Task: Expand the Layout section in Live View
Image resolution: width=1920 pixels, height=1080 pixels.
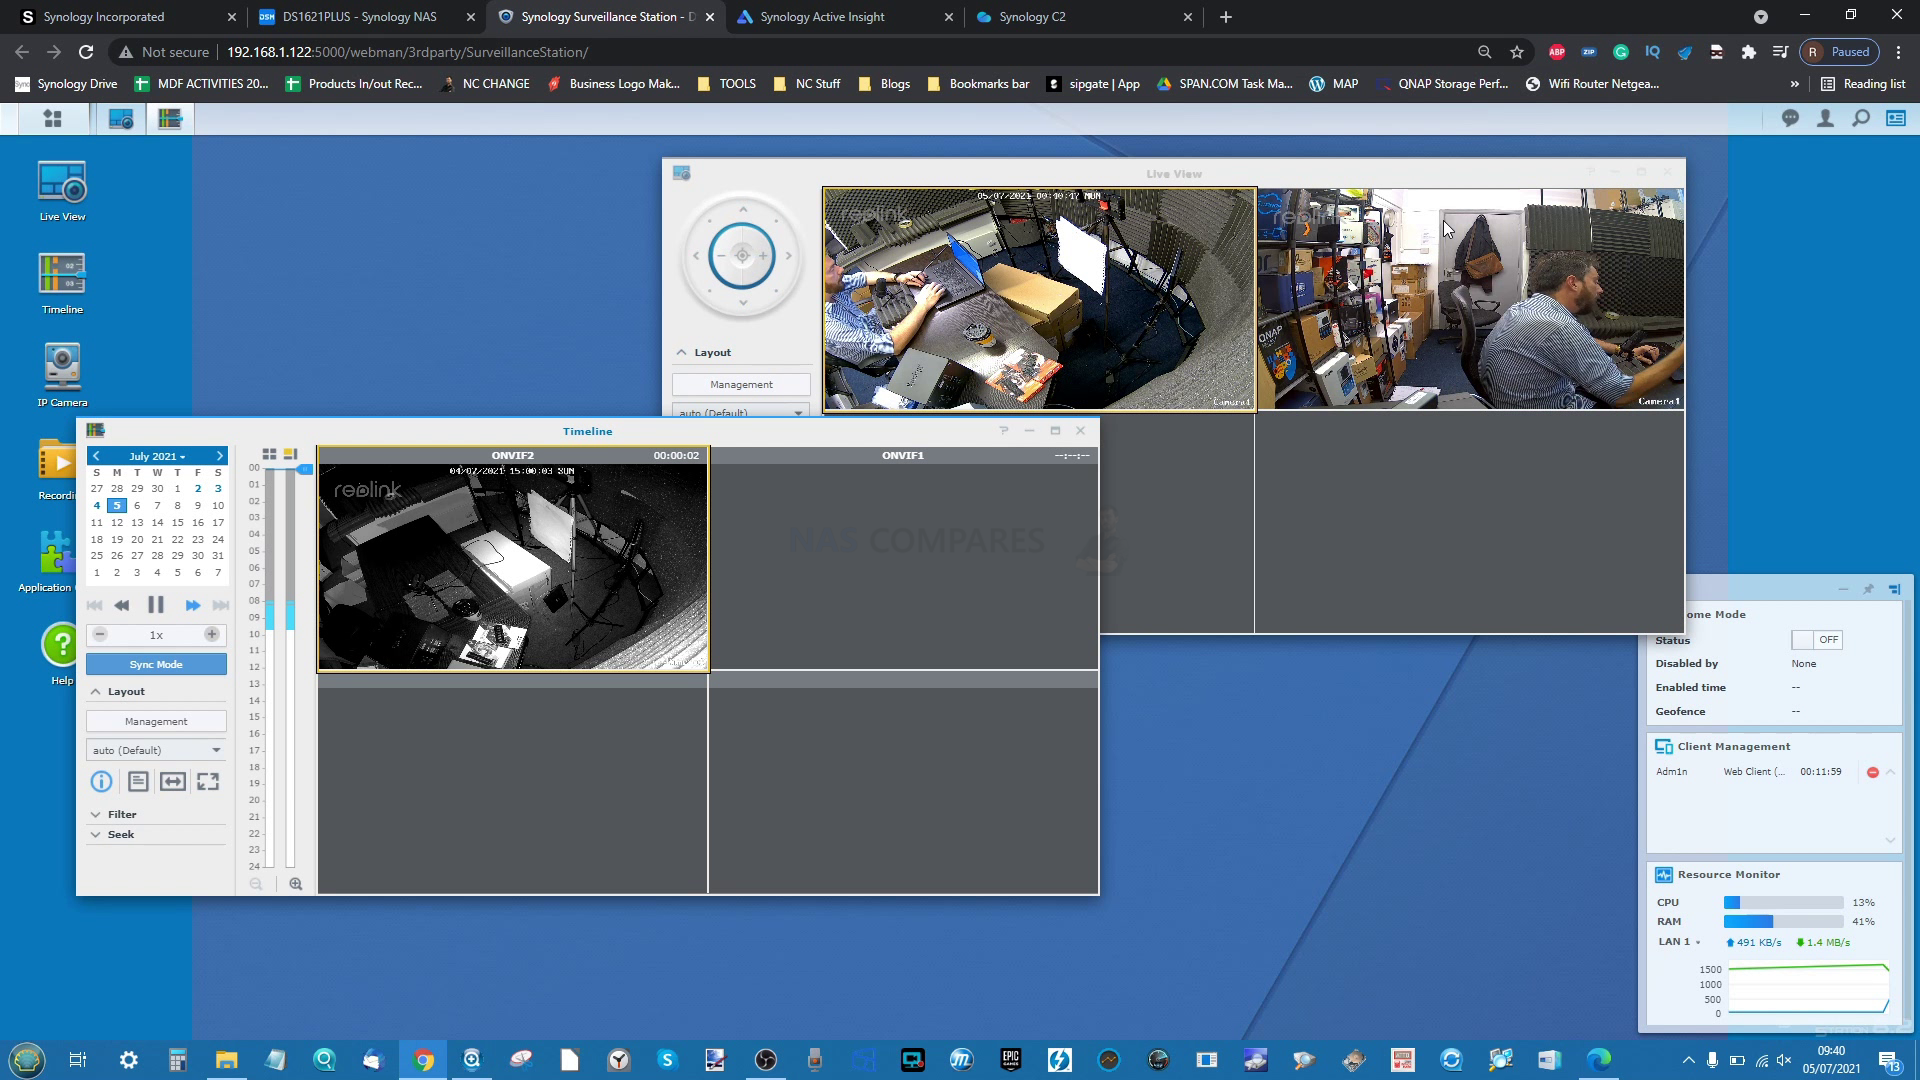Action: coord(683,351)
